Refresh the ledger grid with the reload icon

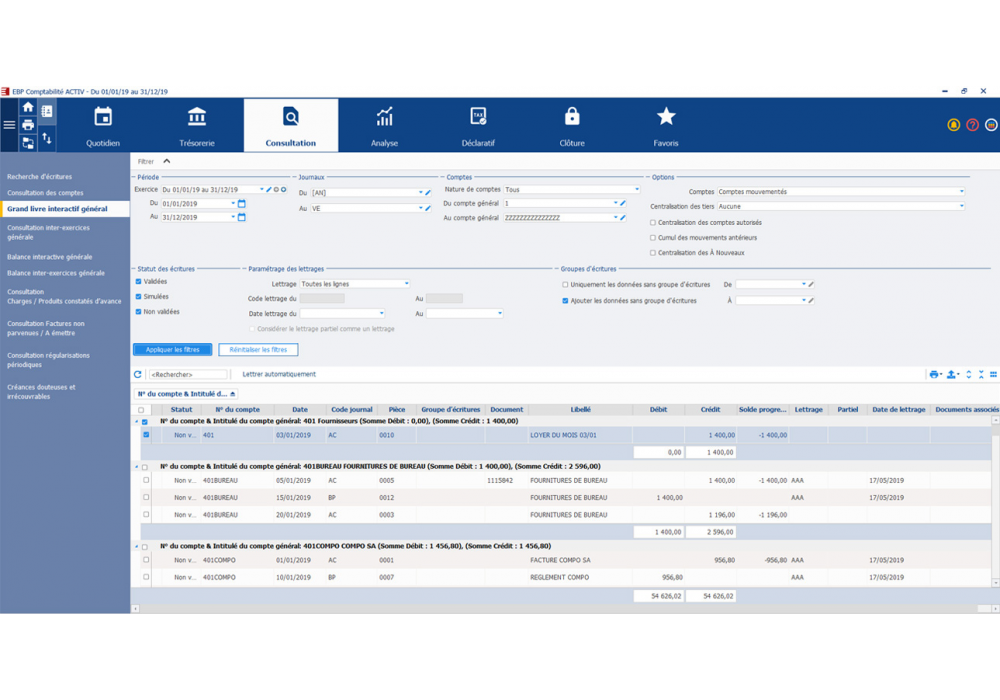pos(138,375)
